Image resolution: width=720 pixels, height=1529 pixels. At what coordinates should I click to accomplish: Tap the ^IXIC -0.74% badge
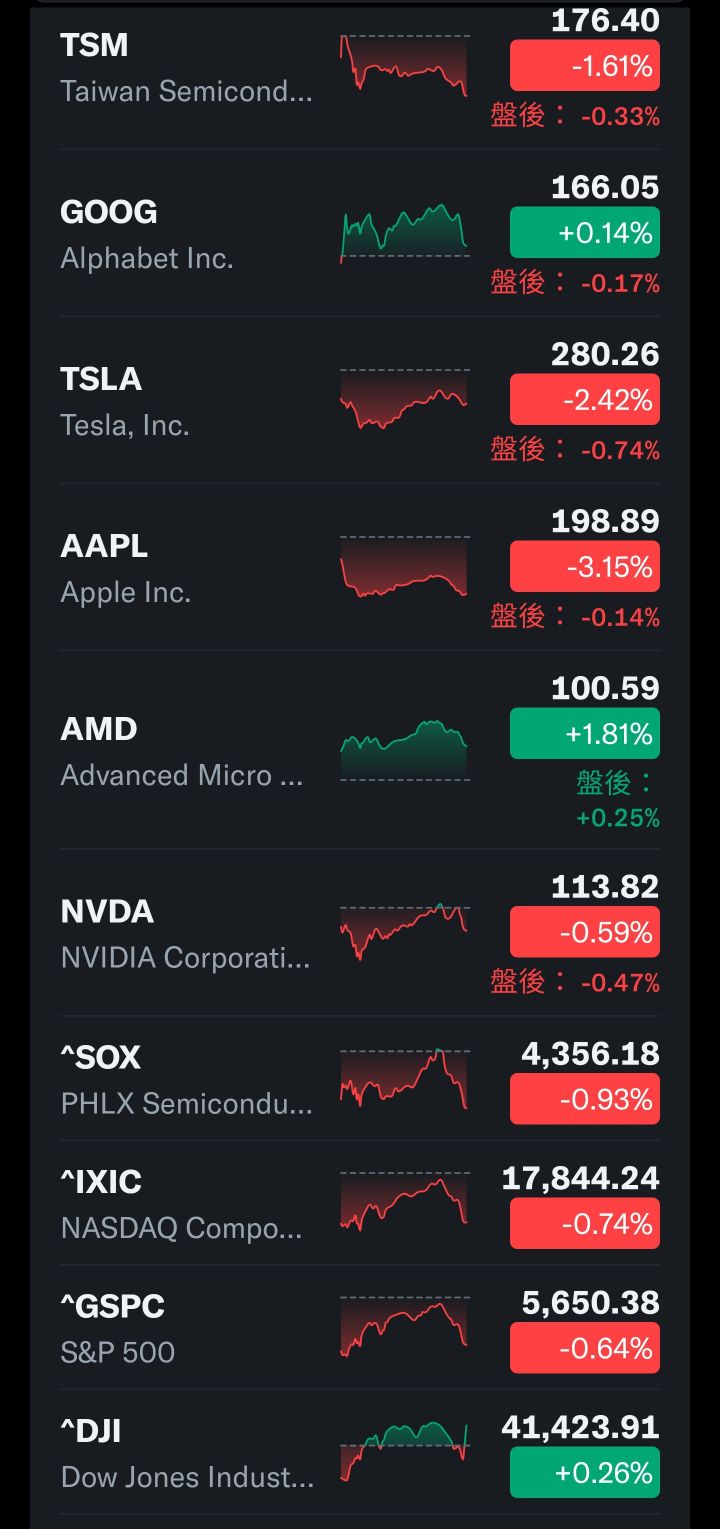[x=585, y=1224]
